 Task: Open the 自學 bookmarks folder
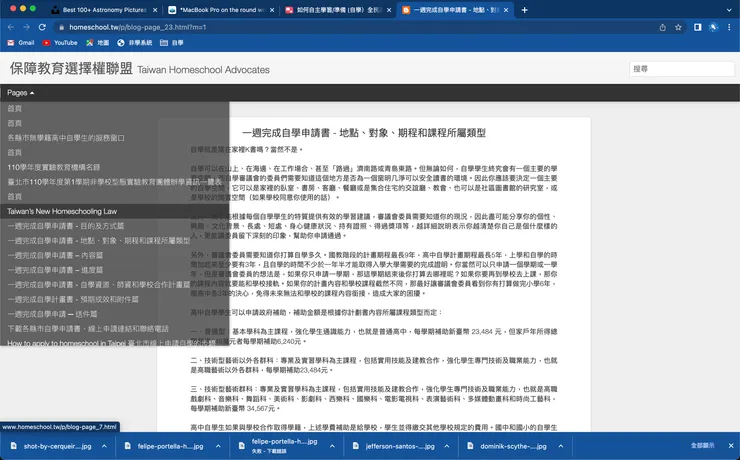[x=172, y=43]
